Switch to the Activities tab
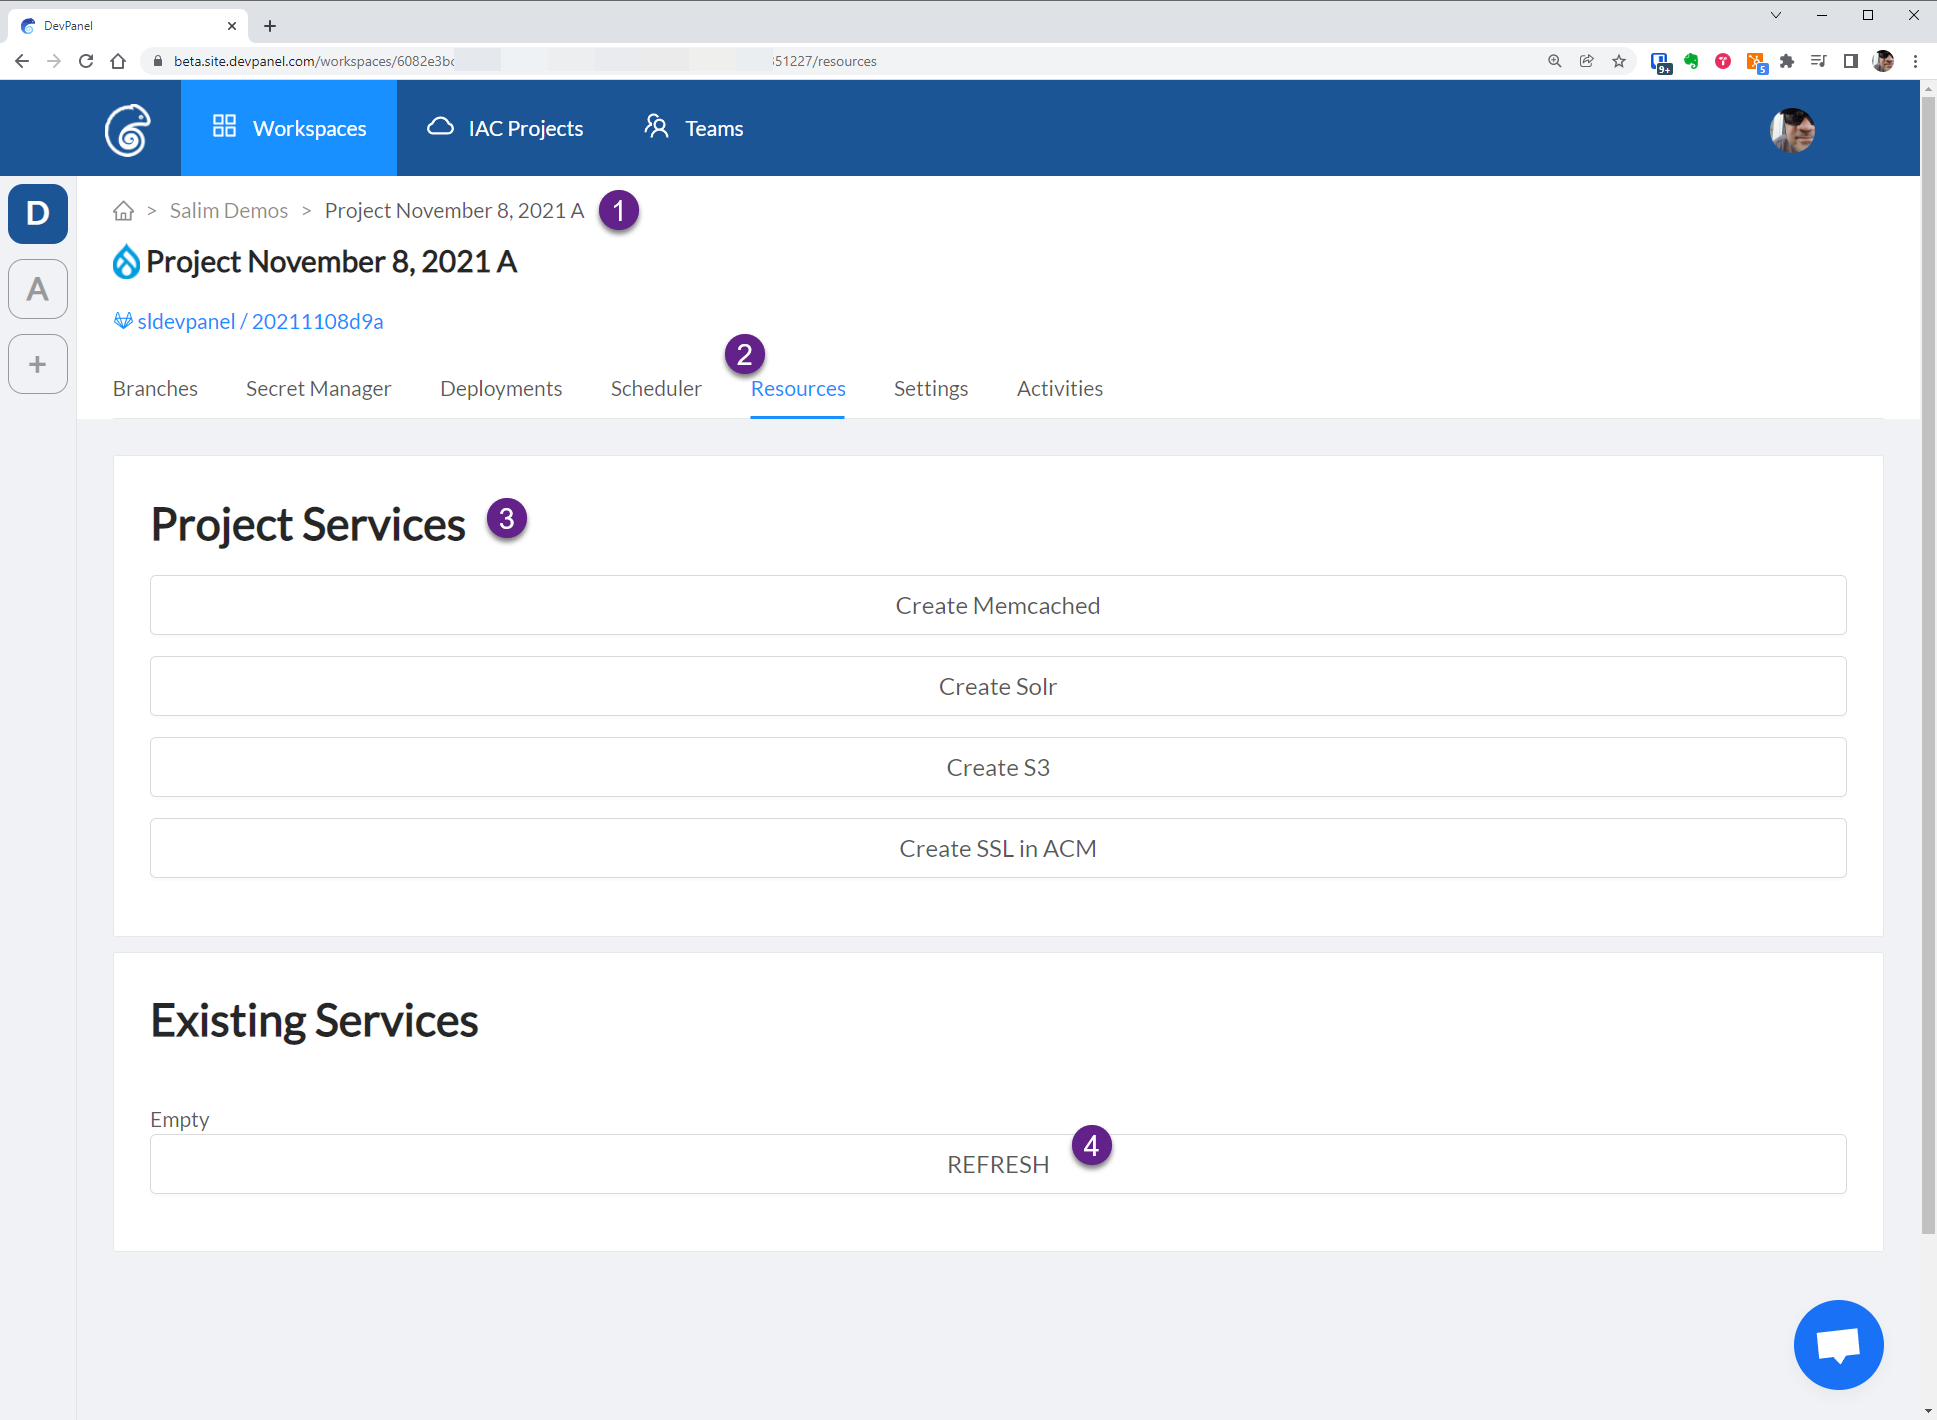 1059,388
